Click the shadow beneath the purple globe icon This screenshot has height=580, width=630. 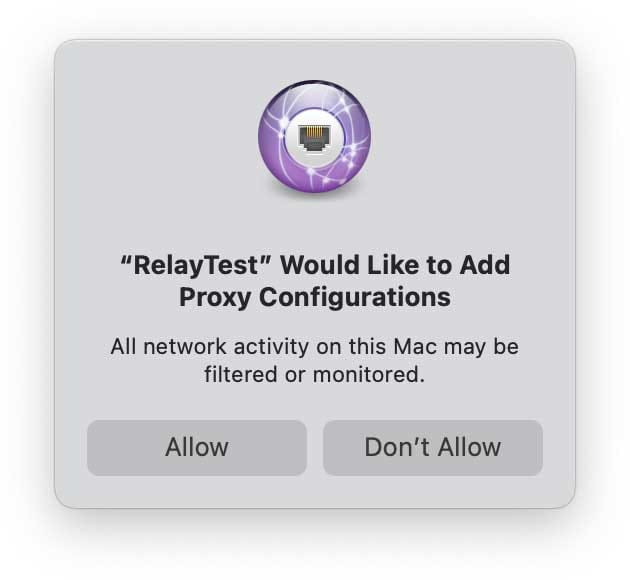click(314, 195)
